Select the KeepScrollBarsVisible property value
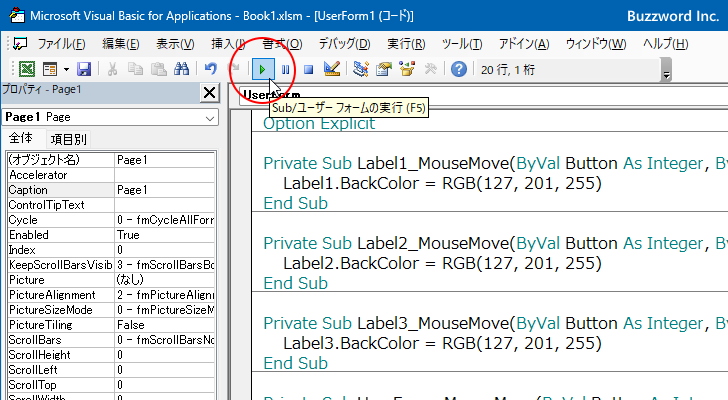This screenshot has width=728, height=400. (164, 265)
